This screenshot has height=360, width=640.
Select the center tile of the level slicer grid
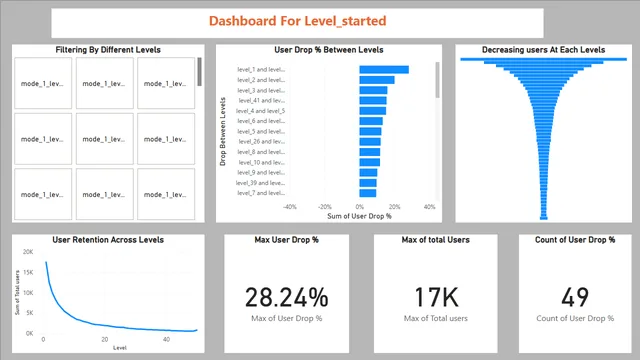(104, 139)
